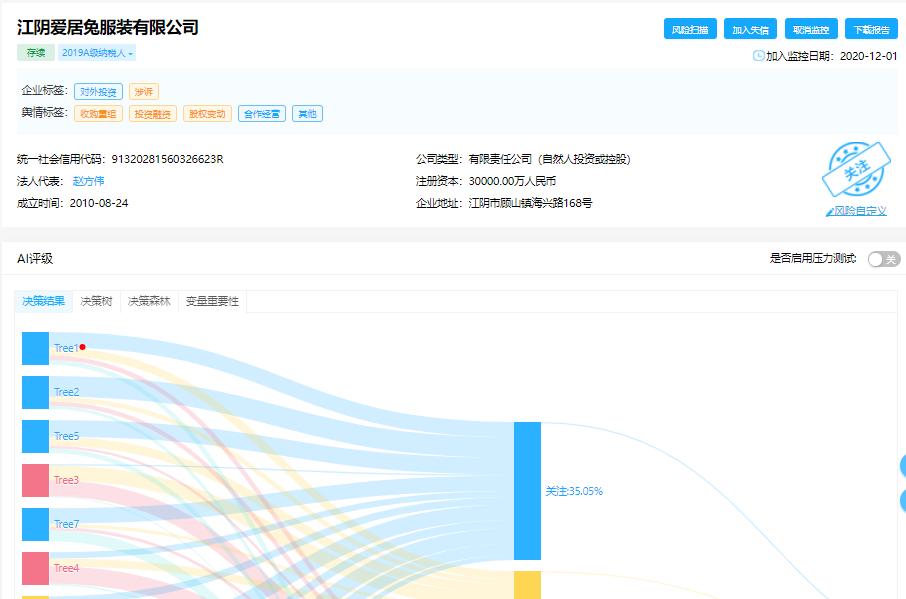Select the 股权变动 sentiment tag
This screenshot has height=599, width=906.
210,113
